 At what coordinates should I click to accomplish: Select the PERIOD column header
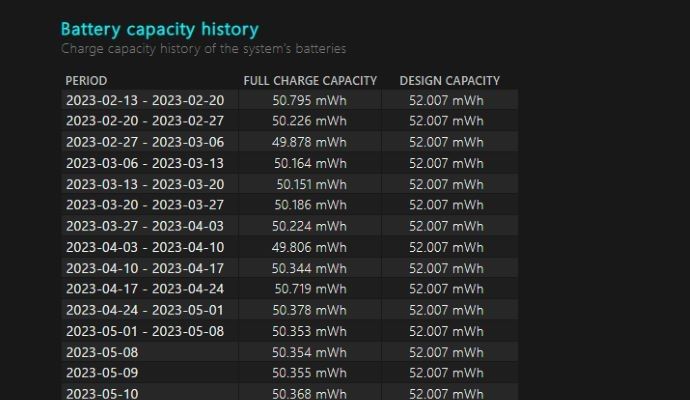click(86, 81)
